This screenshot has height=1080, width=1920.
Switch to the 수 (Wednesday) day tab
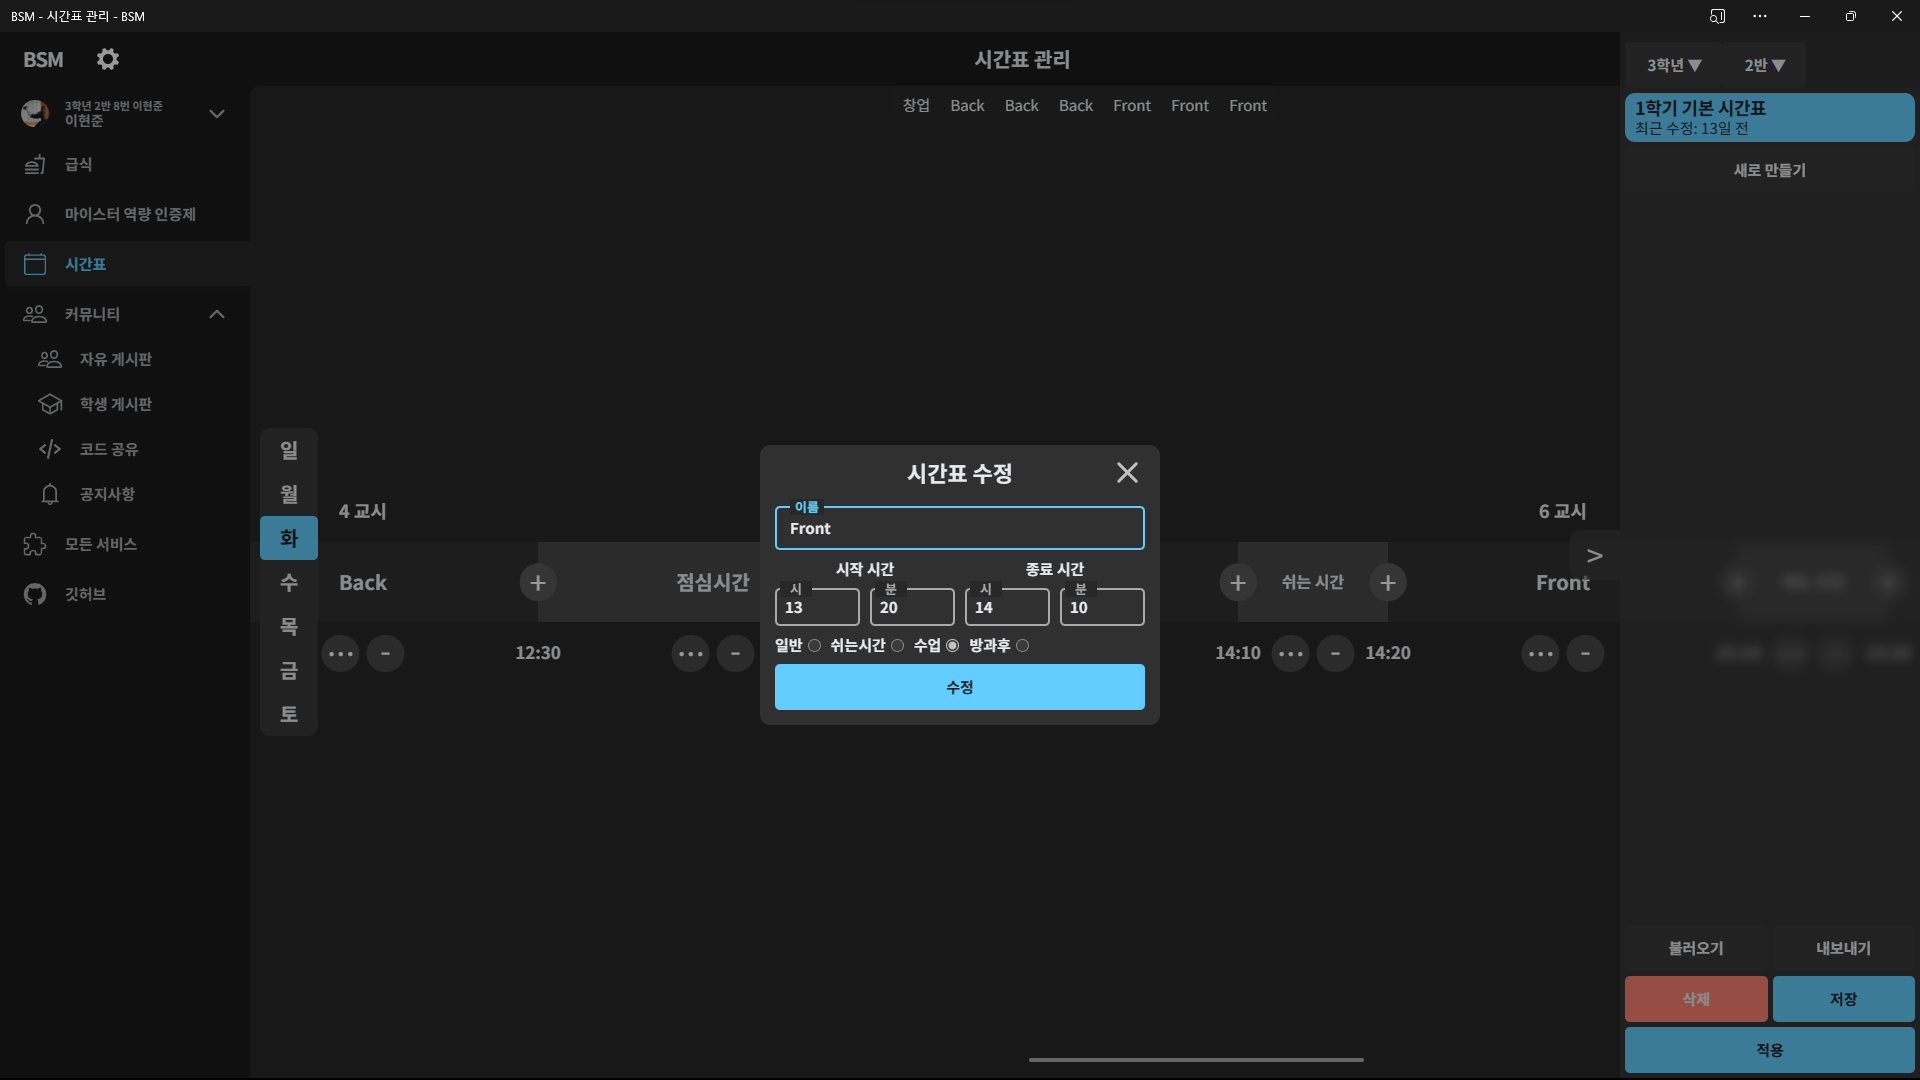pyautogui.click(x=289, y=582)
